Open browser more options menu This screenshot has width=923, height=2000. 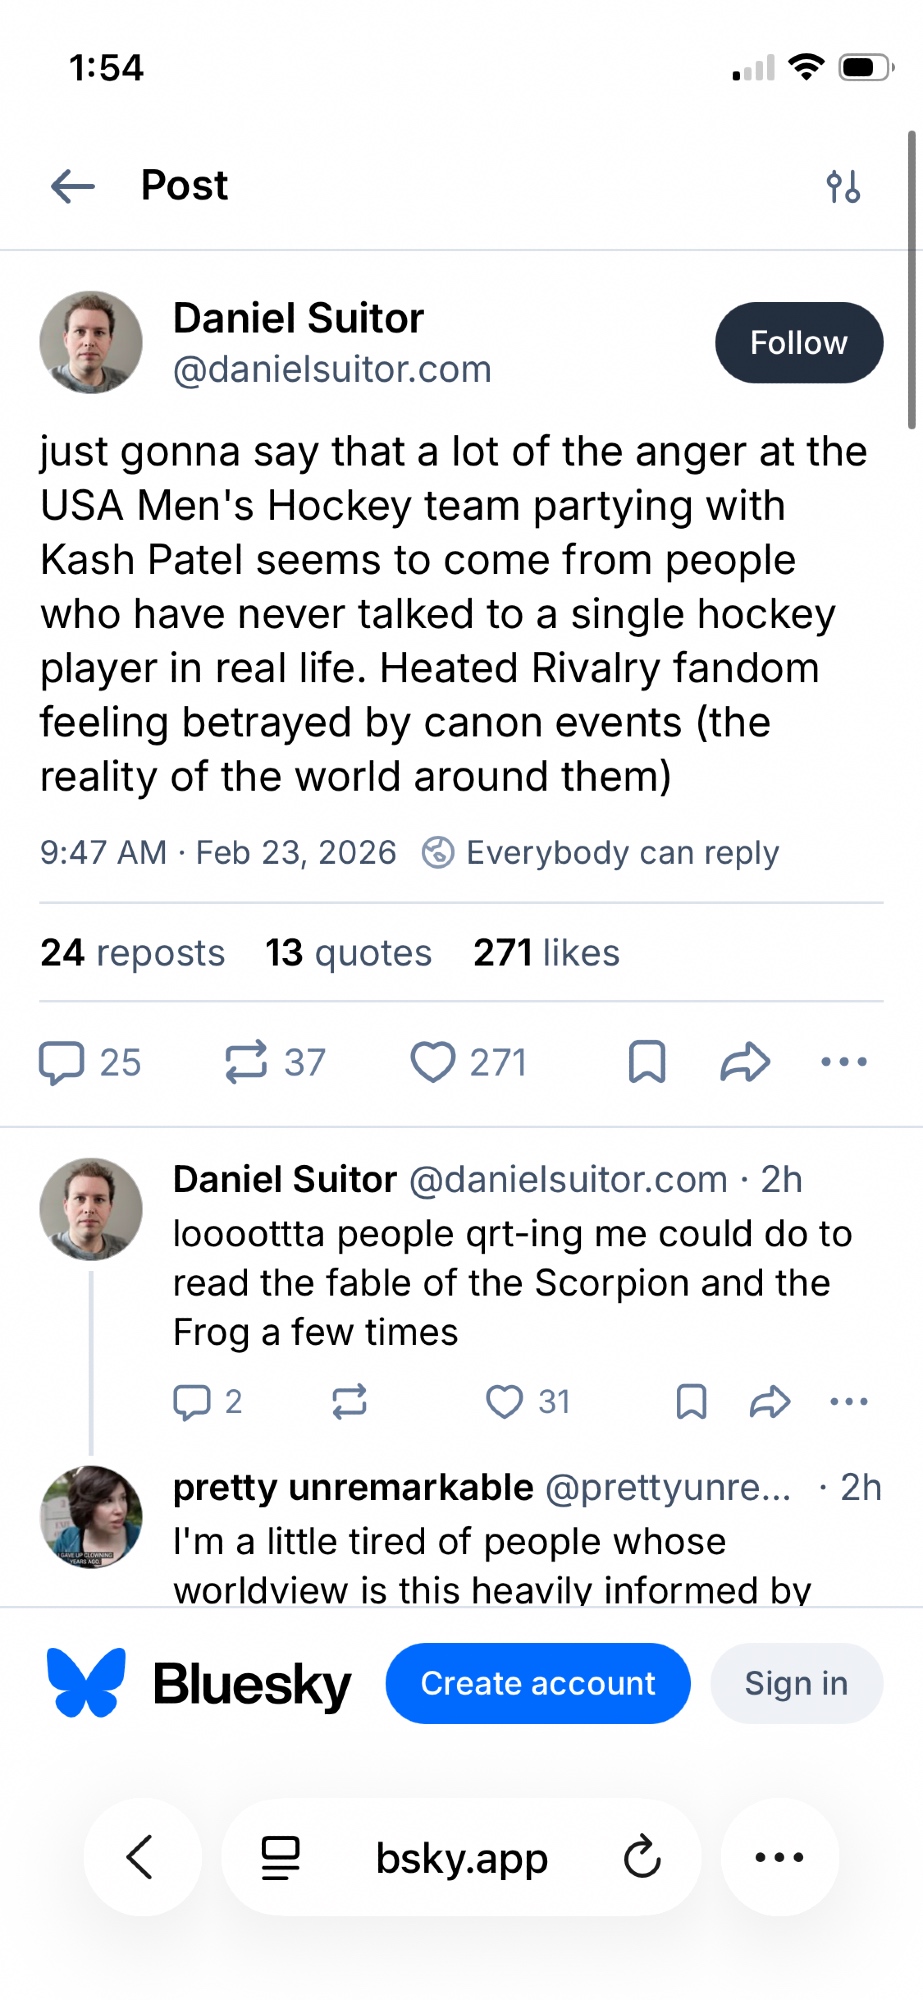click(779, 1858)
